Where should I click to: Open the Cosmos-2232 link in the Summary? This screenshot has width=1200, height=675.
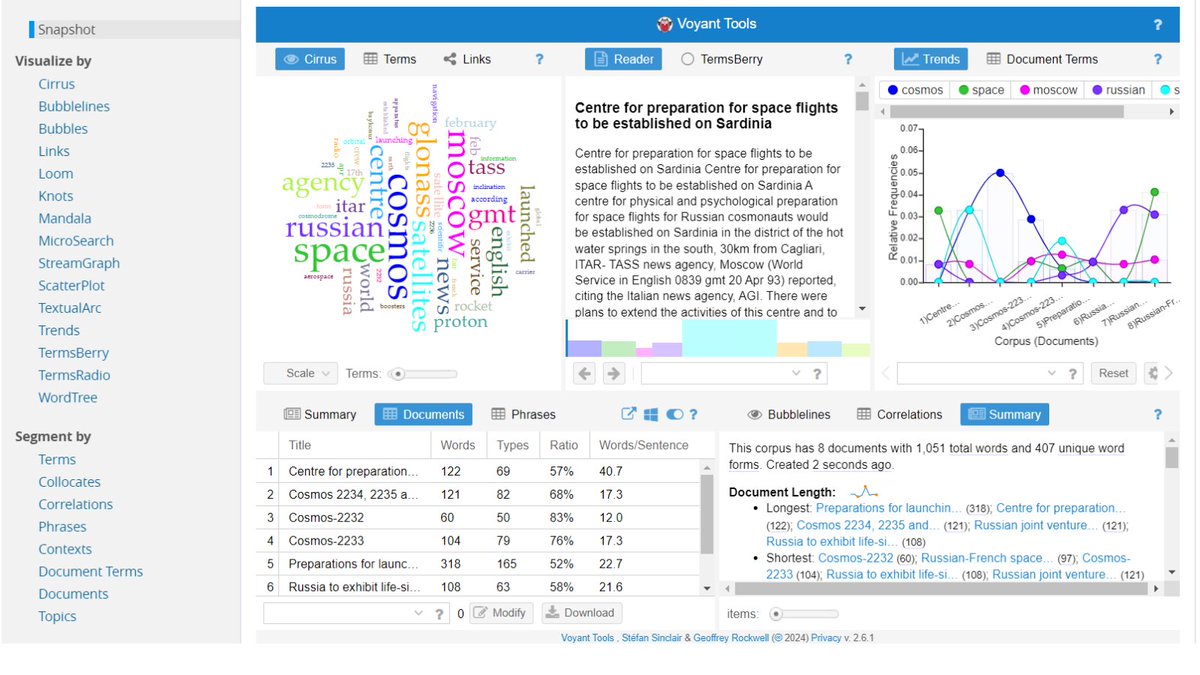tap(855, 558)
